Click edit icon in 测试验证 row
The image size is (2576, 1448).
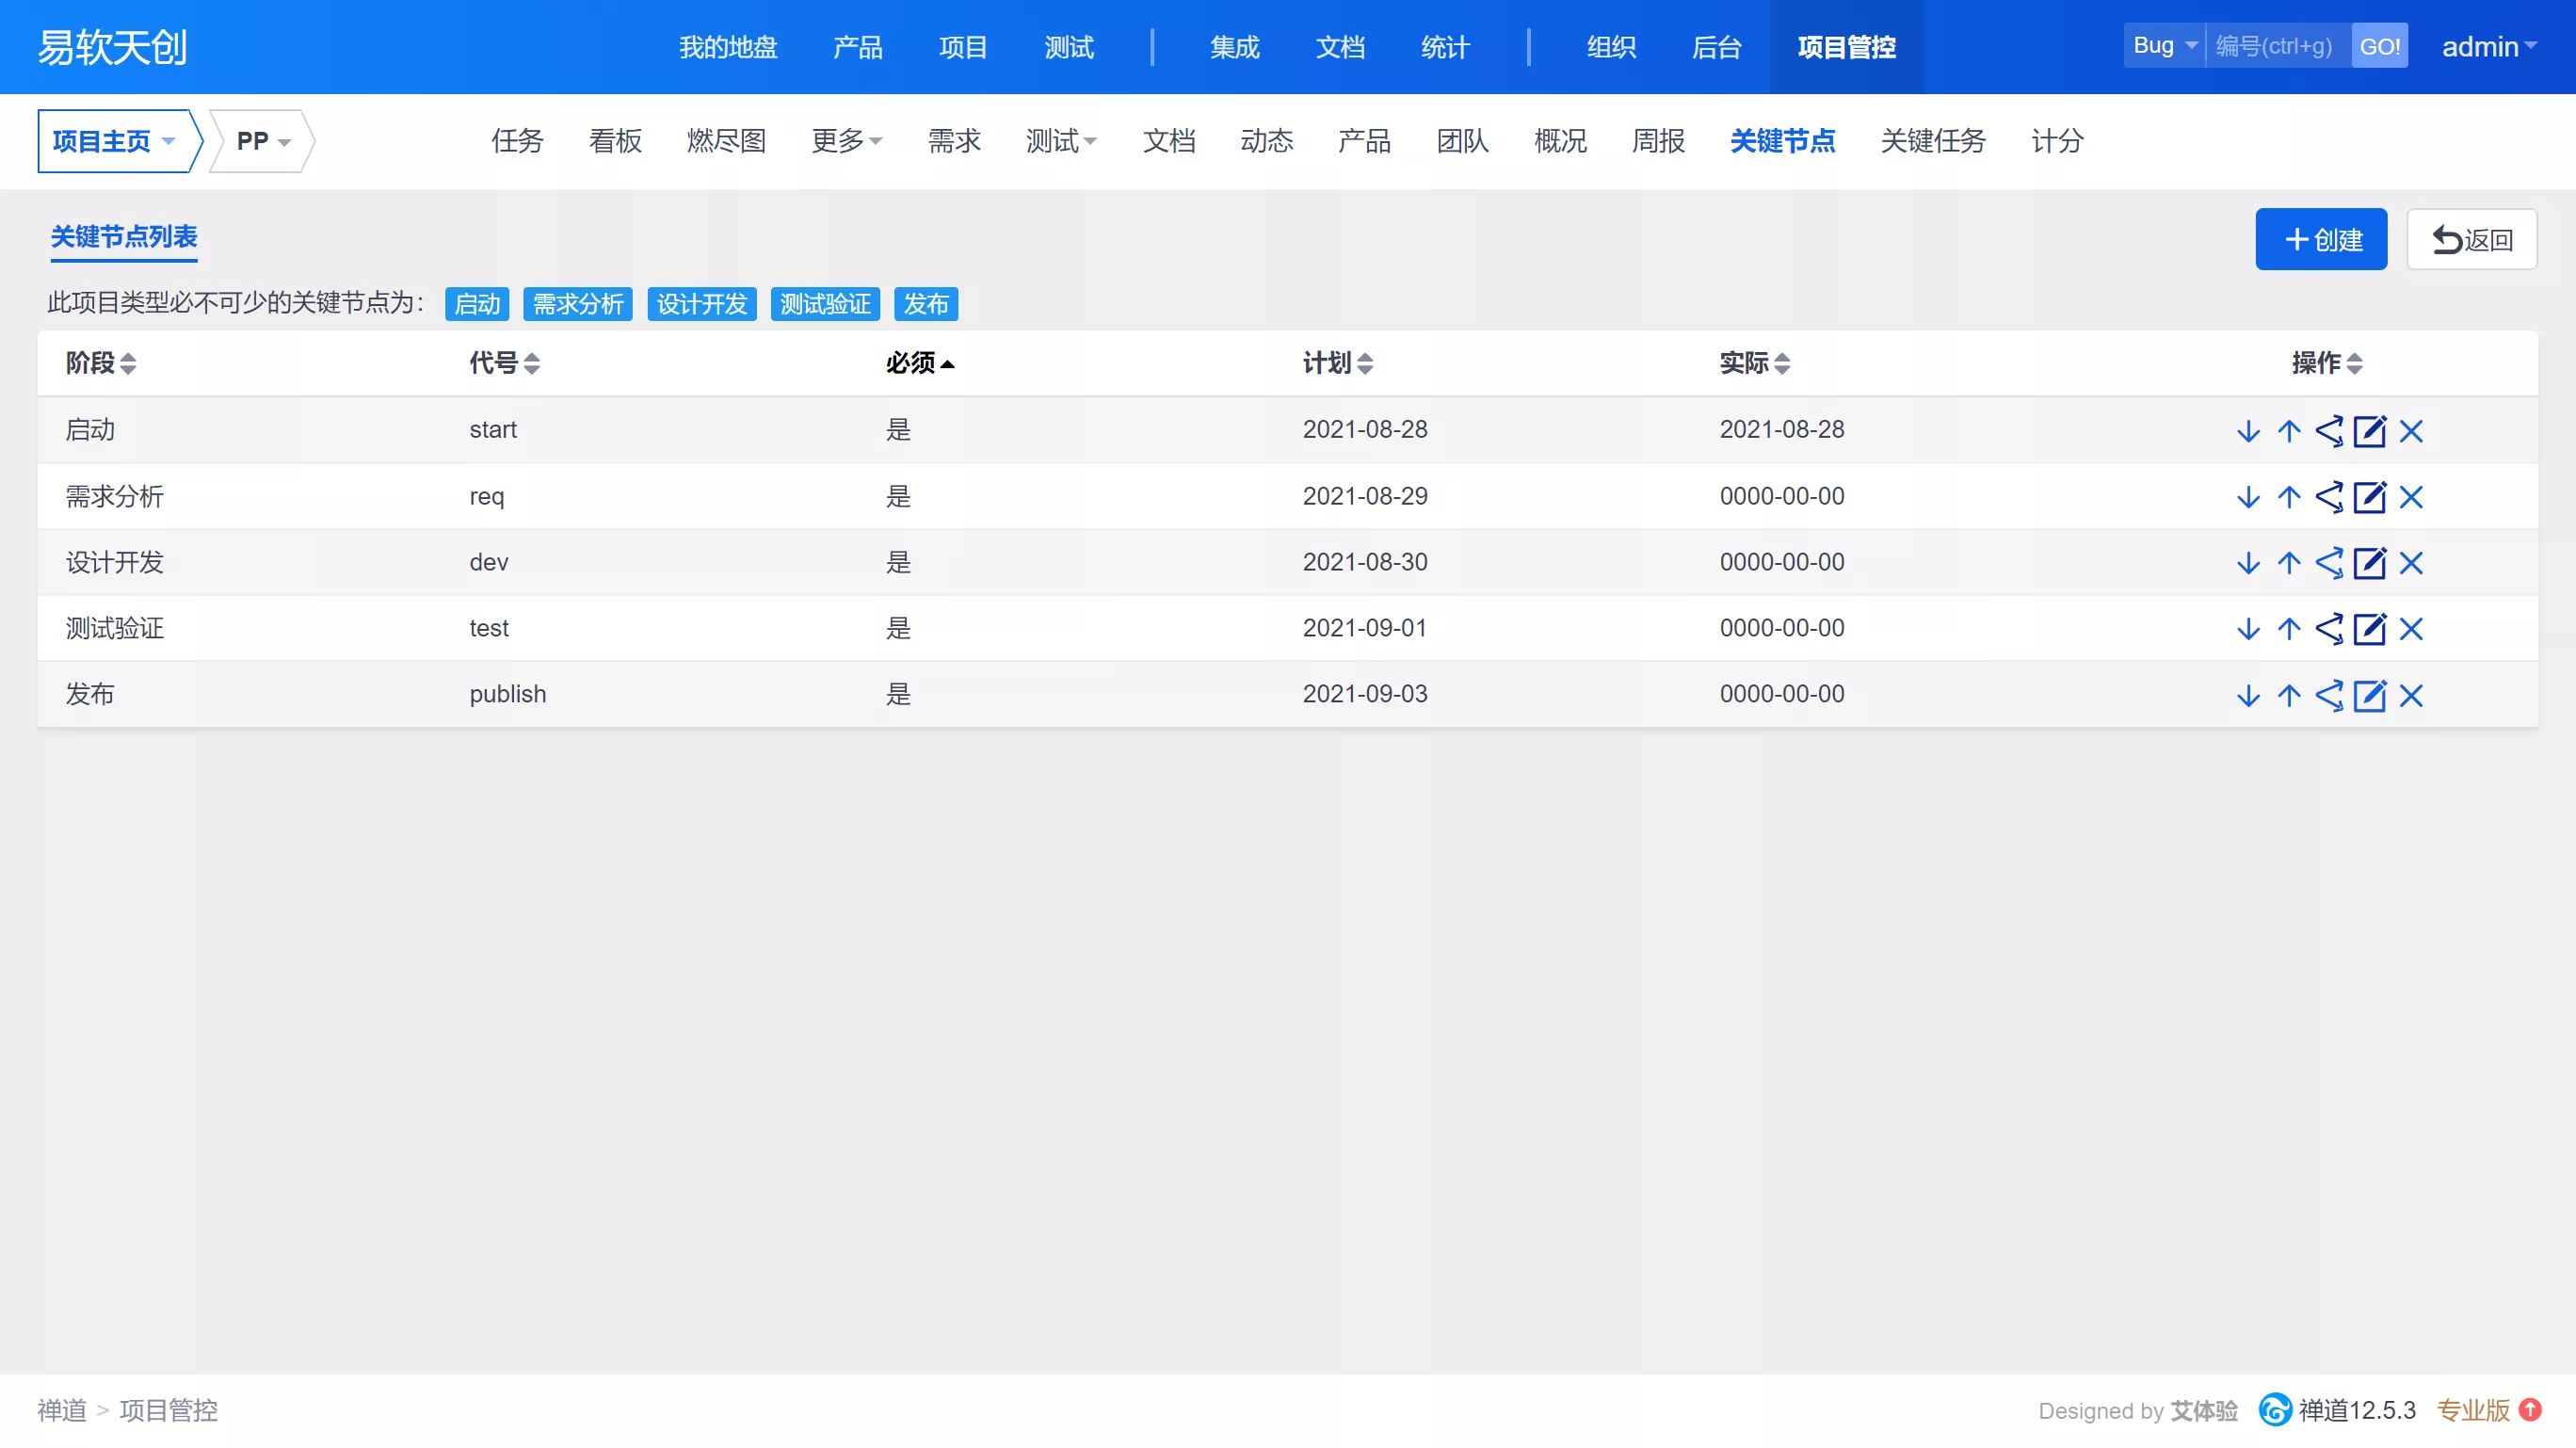[x=2369, y=629]
